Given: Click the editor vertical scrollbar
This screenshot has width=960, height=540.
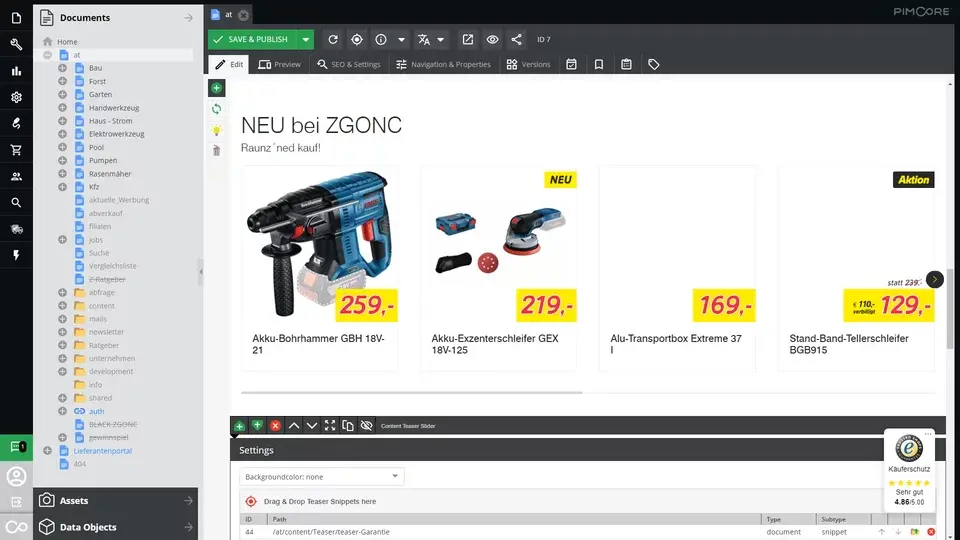Looking at the screenshot, I should pos(950,309).
